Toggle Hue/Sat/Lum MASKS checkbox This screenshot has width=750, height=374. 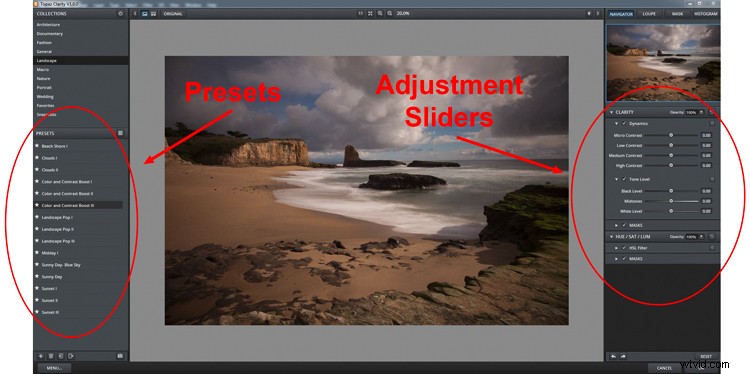coord(624,259)
